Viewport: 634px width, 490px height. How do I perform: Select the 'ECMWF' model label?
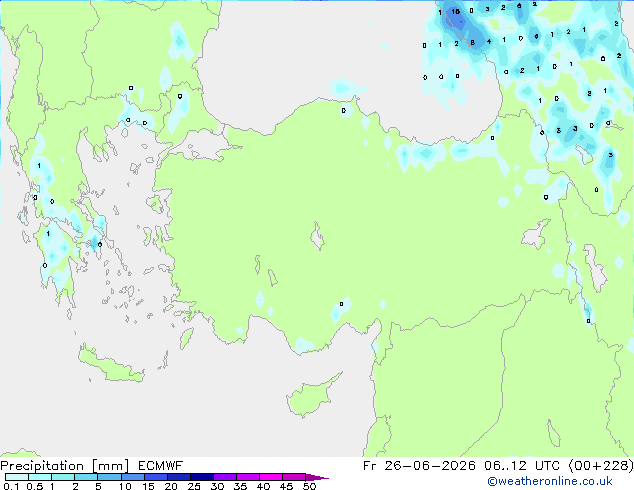tap(161, 466)
